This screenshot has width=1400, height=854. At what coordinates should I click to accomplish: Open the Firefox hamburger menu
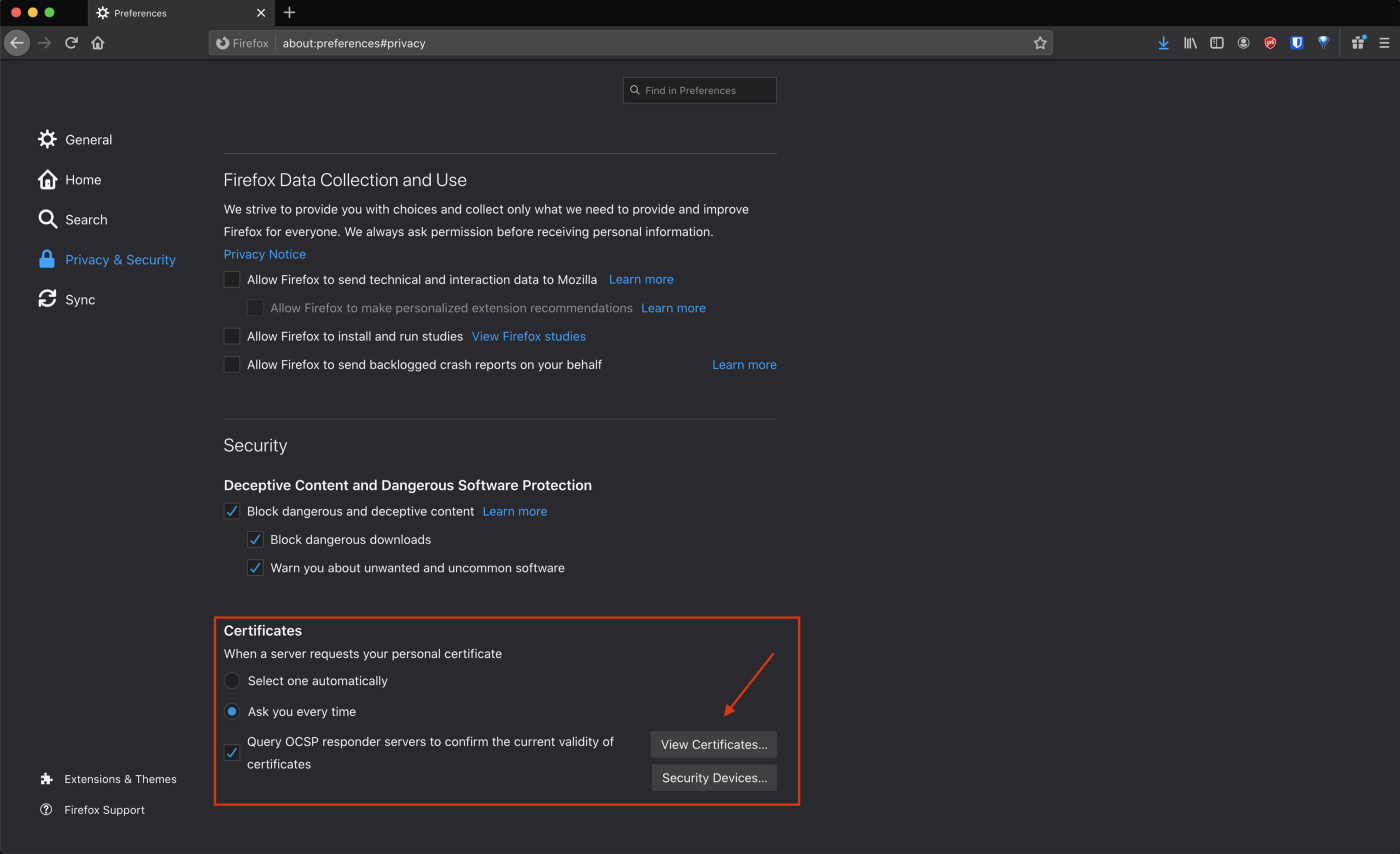click(x=1384, y=43)
